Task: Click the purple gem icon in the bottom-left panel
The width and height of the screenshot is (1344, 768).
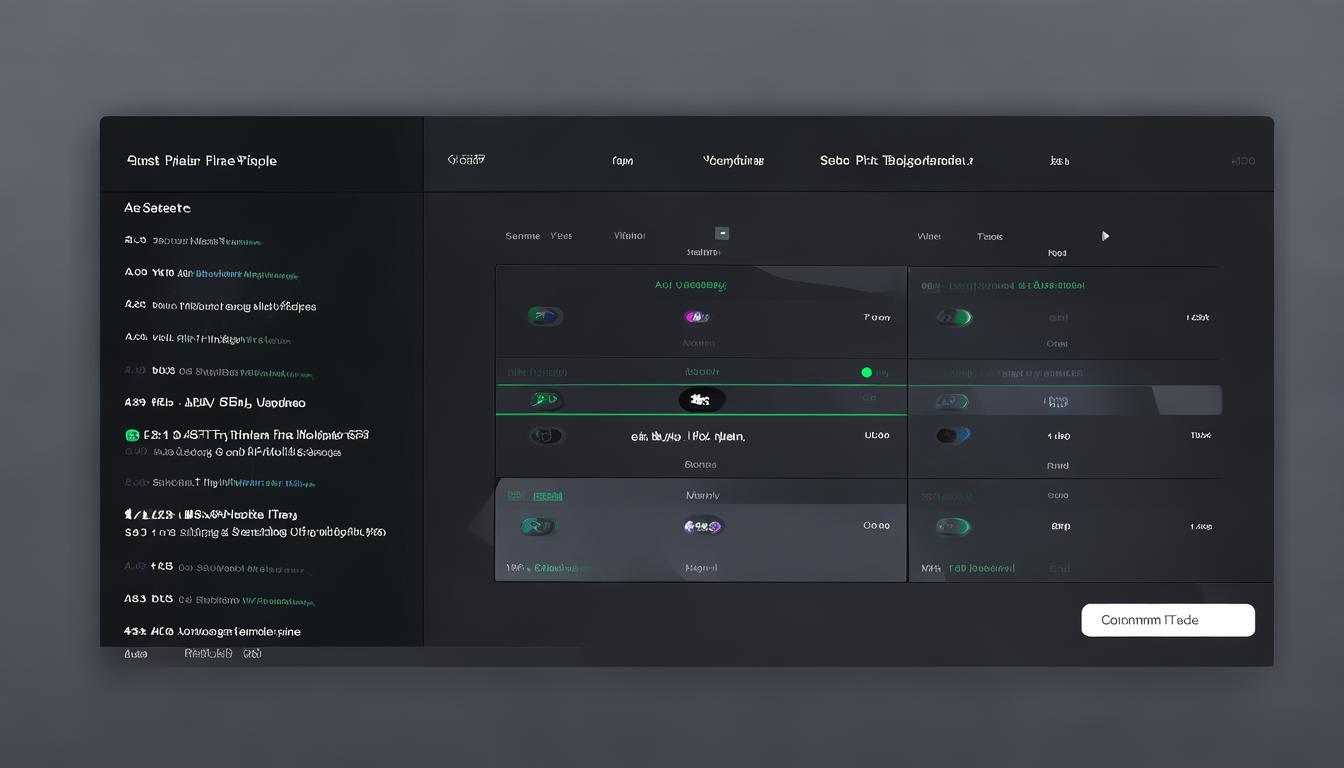Action: [x=702, y=526]
